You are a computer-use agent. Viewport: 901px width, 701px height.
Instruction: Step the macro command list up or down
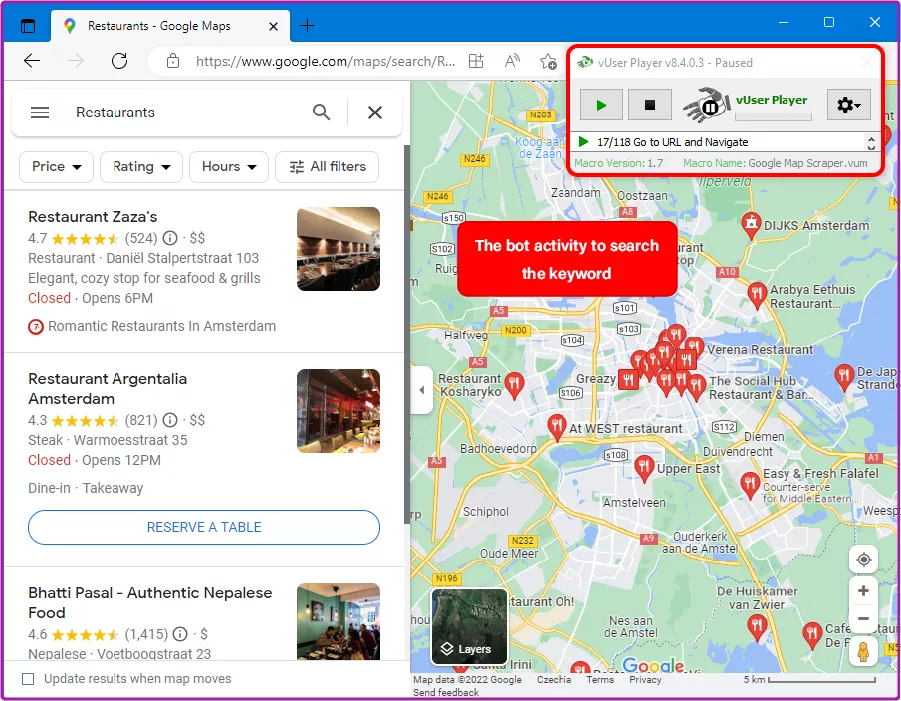click(871, 142)
